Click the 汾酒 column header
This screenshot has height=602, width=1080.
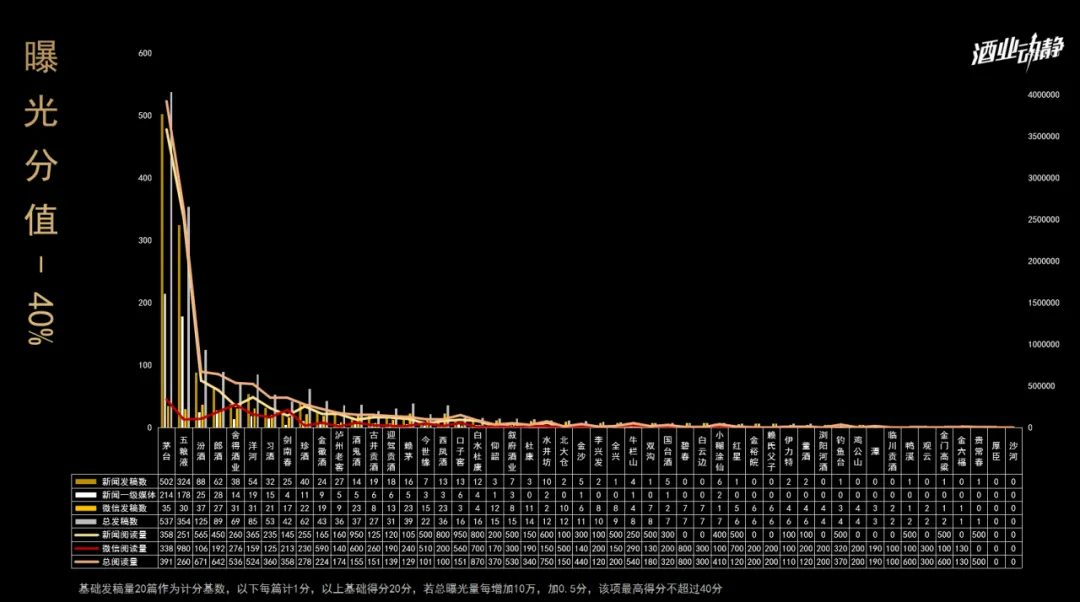tap(200, 451)
